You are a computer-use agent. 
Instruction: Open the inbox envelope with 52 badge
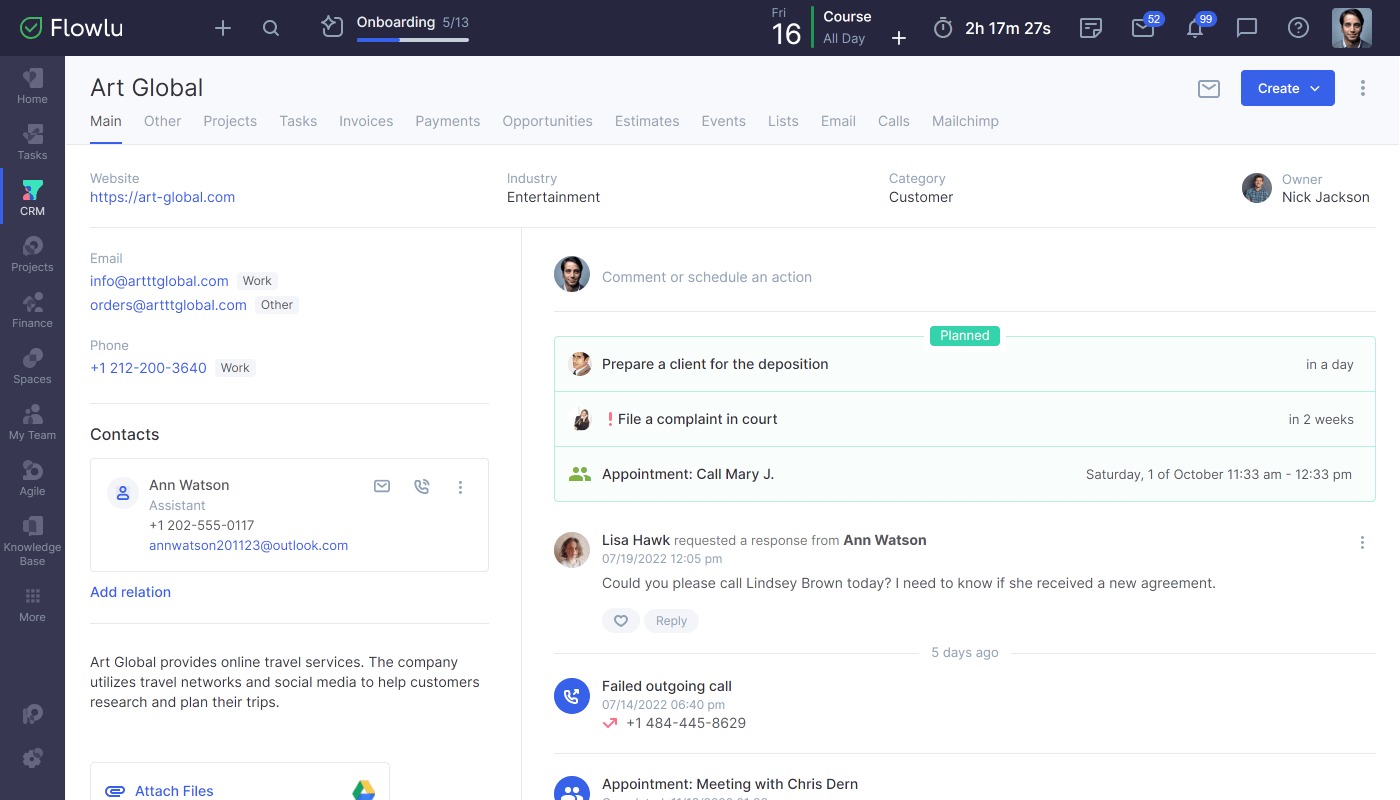(1141, 28)
